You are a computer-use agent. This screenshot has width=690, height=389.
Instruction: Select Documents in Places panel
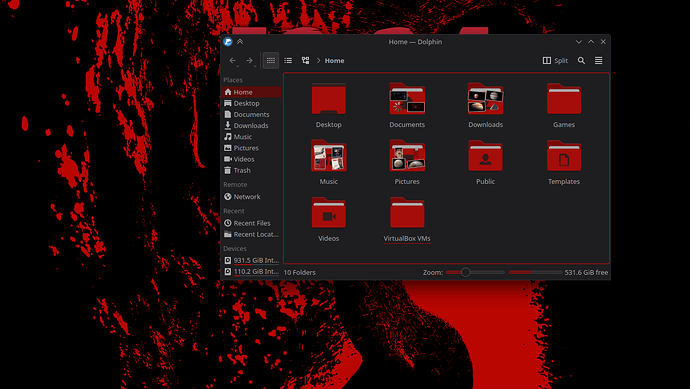click(x=251, y=114)
